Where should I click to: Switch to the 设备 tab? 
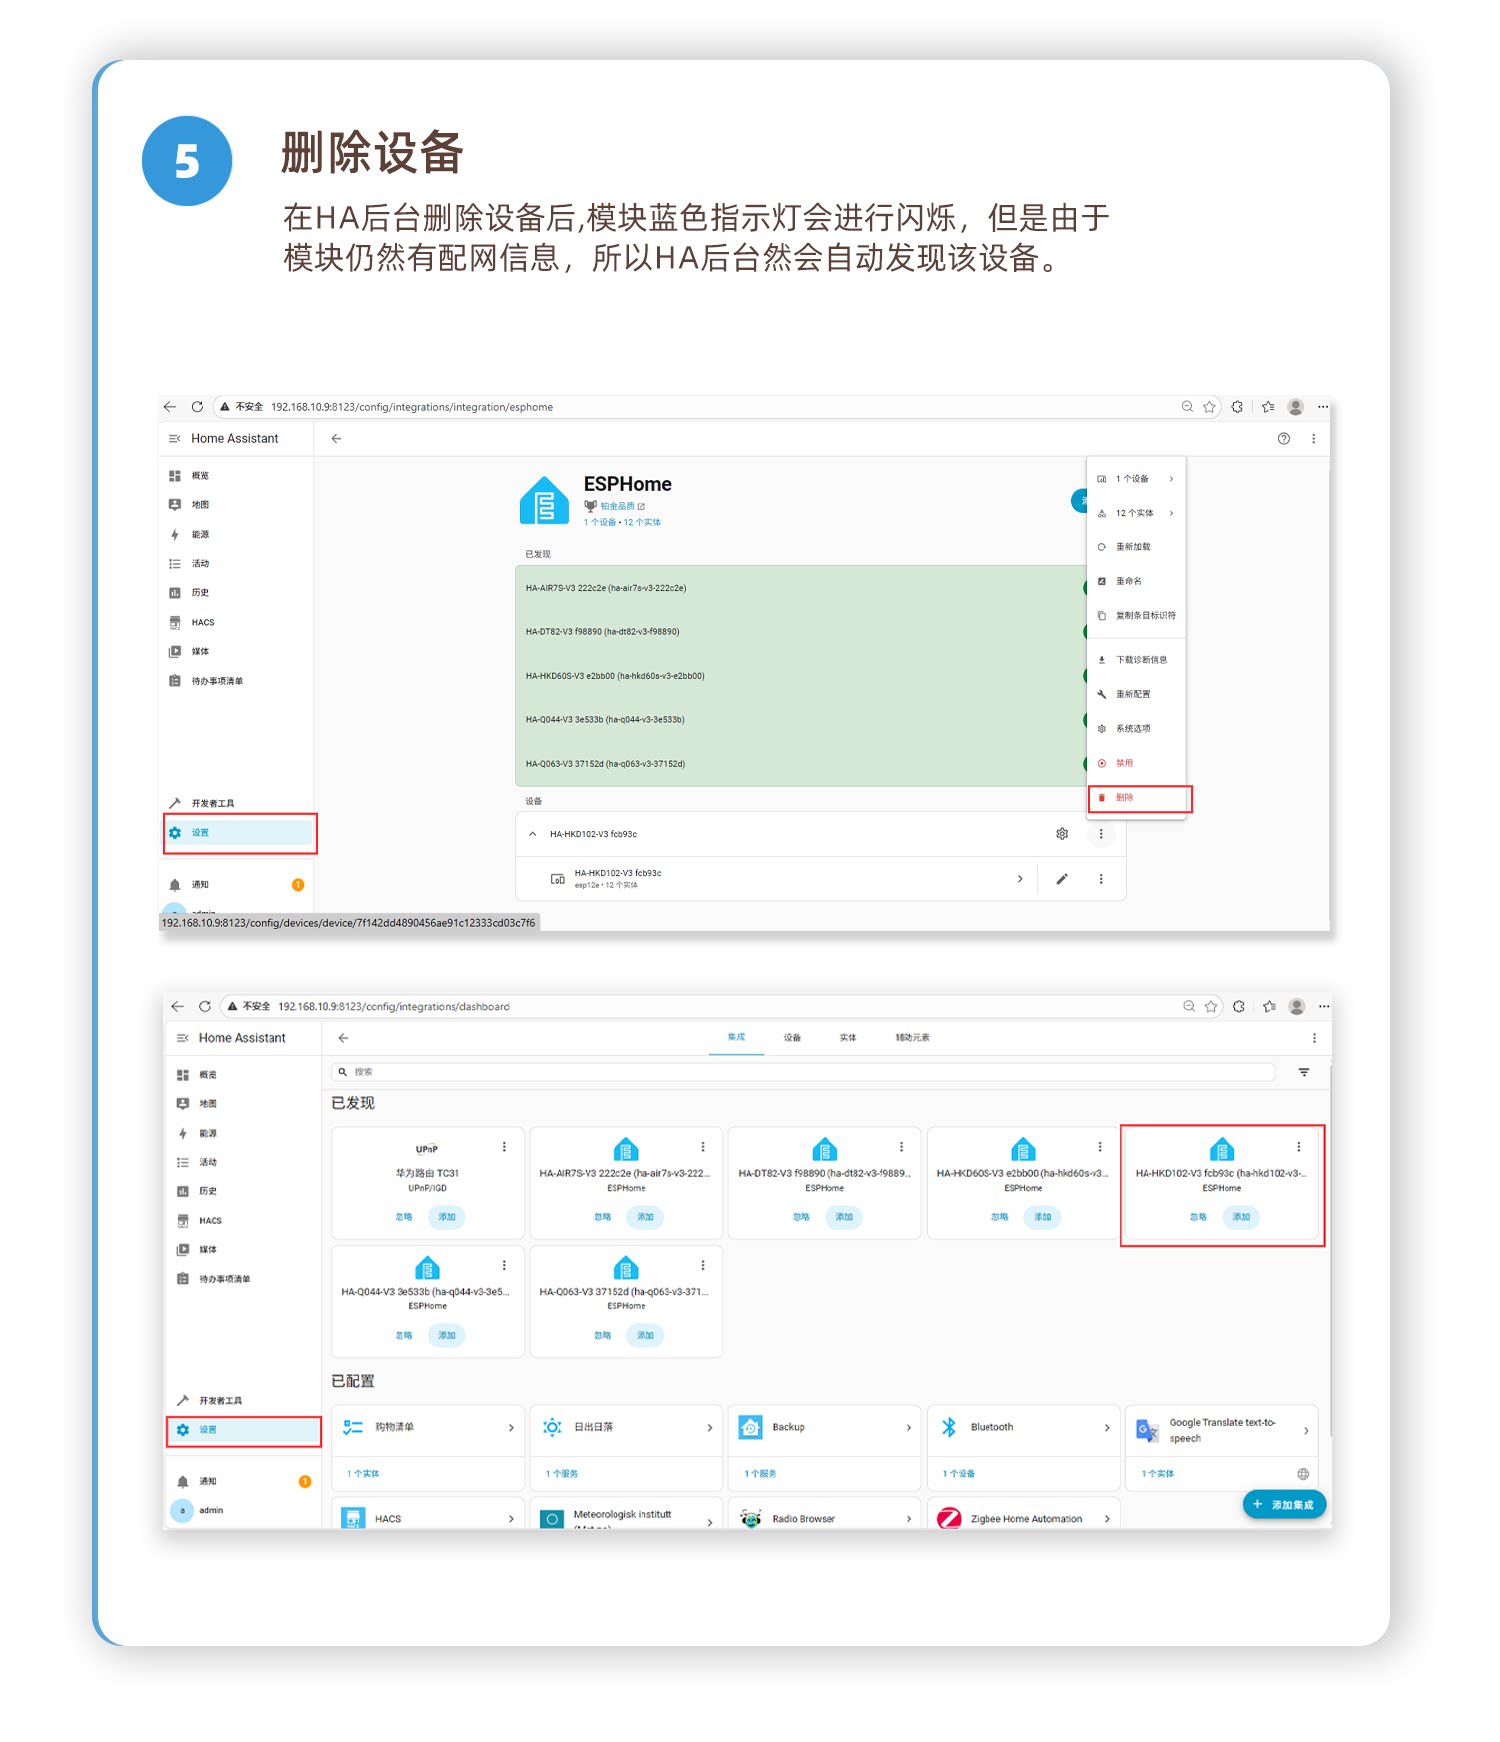(792, 1038)
